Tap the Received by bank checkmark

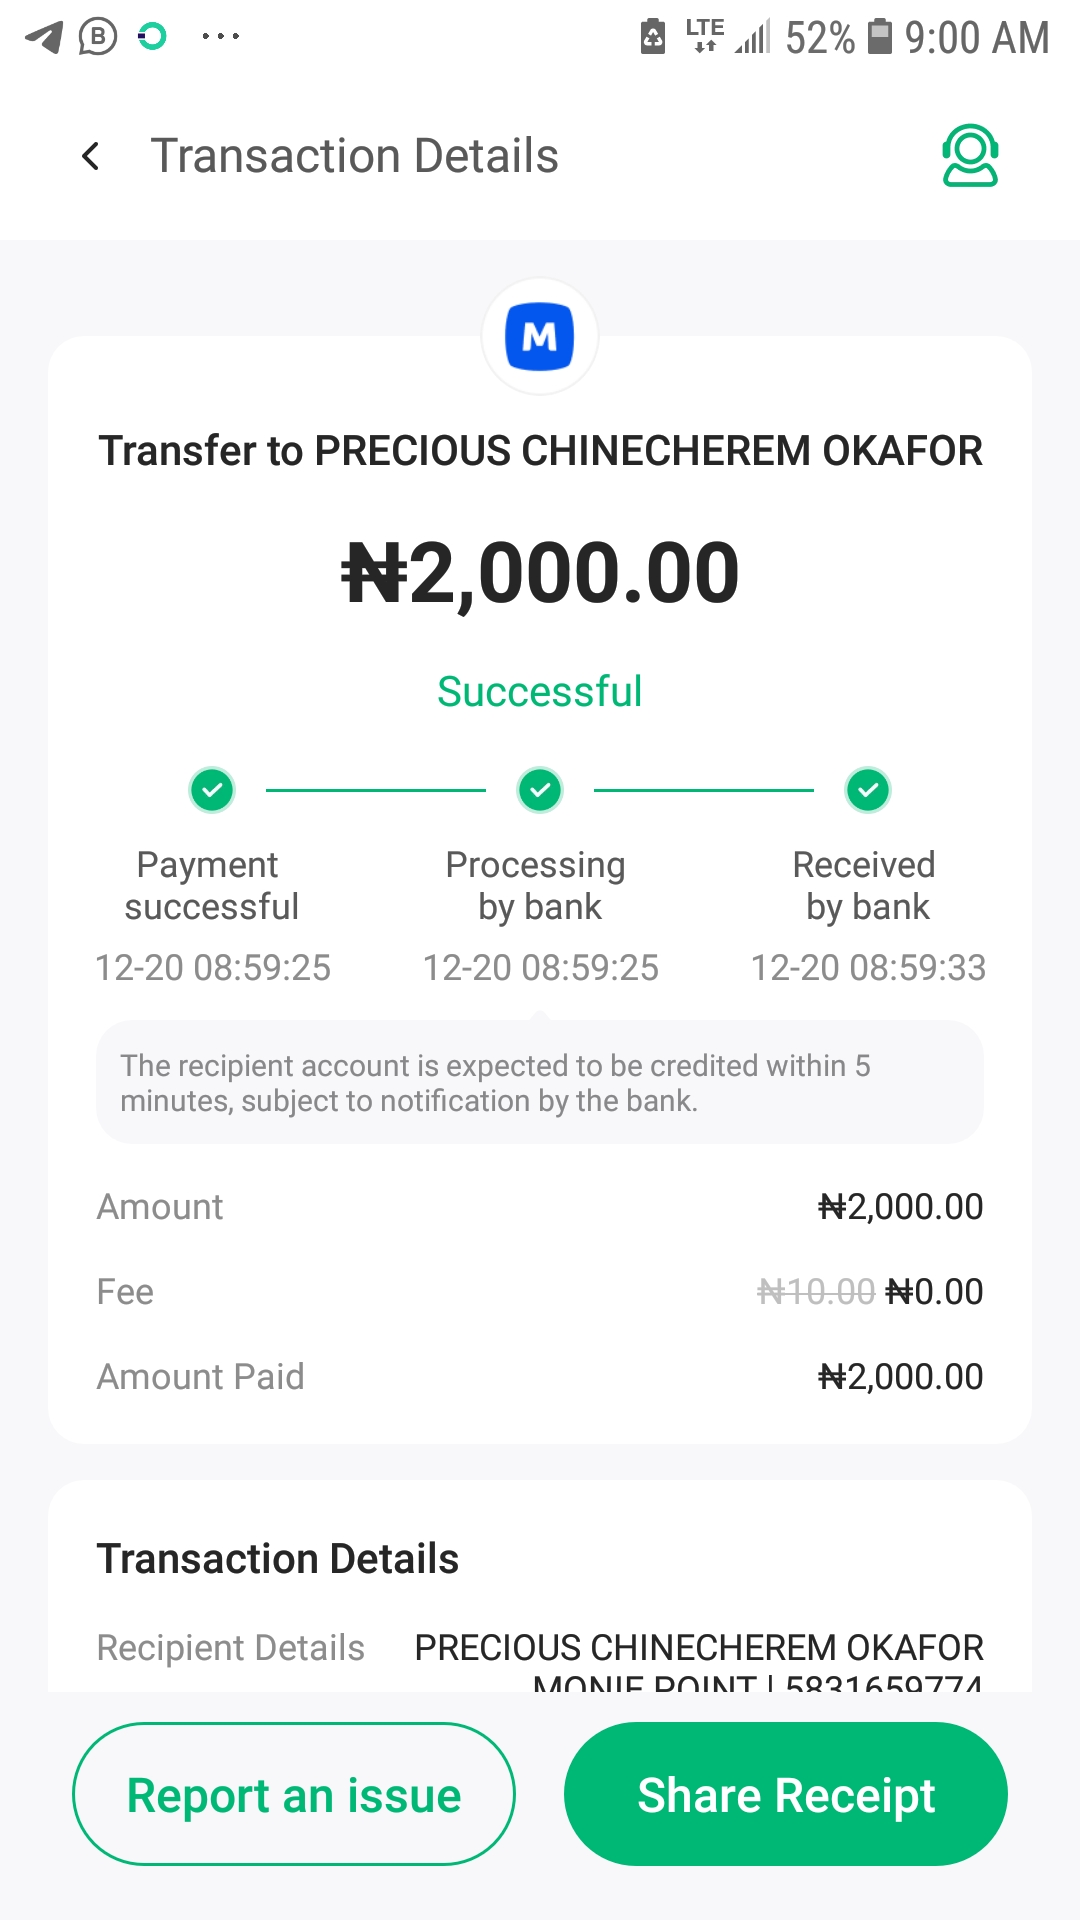868,790
